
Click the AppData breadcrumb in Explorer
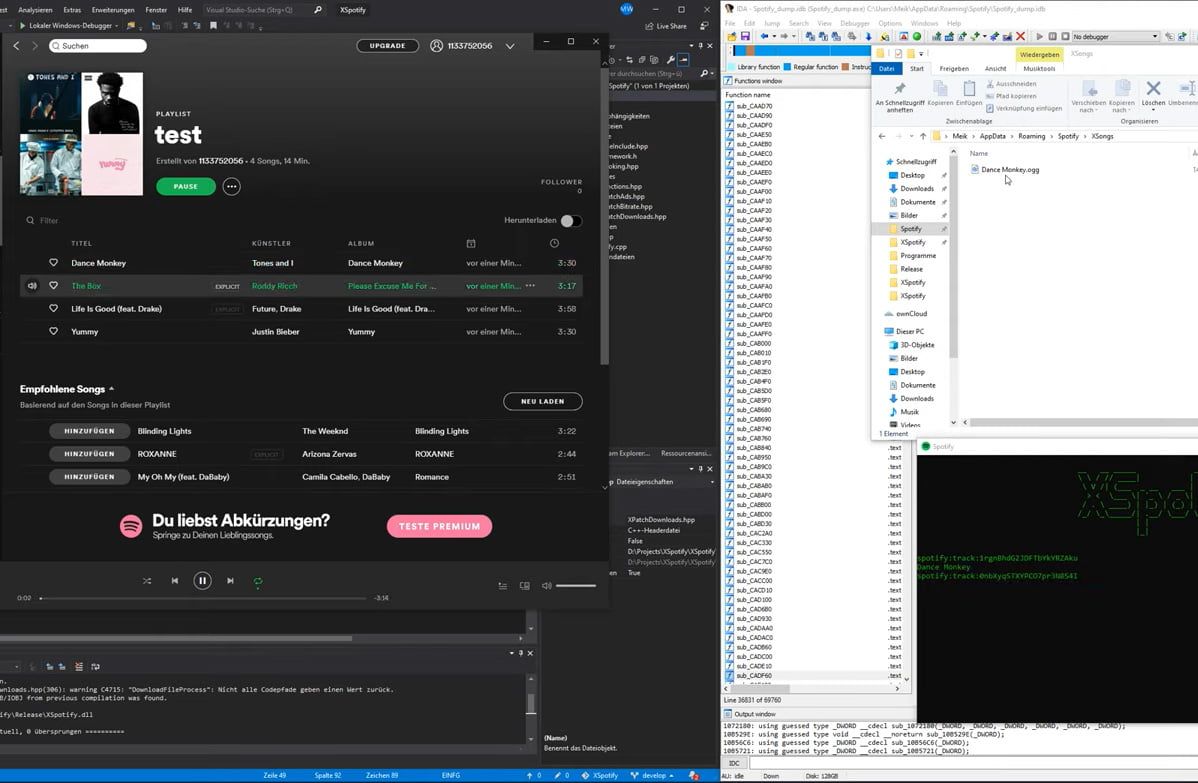(x=992, y=136)
